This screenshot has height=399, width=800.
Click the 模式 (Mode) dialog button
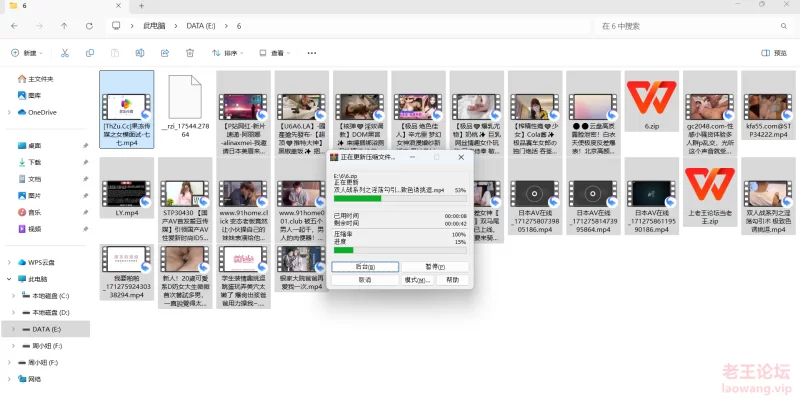pos(418,280)
